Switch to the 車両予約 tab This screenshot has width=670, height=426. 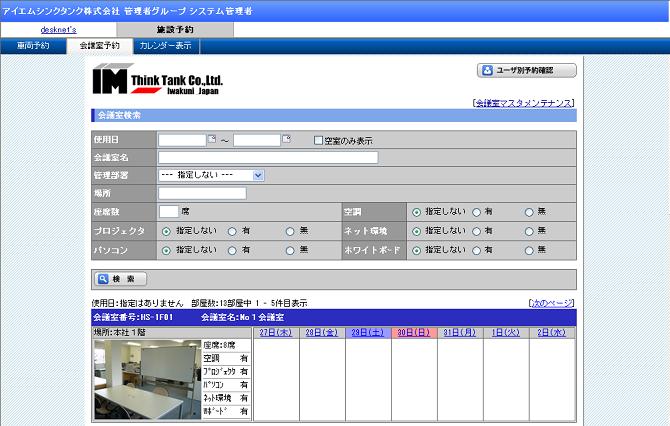[33, 46]
